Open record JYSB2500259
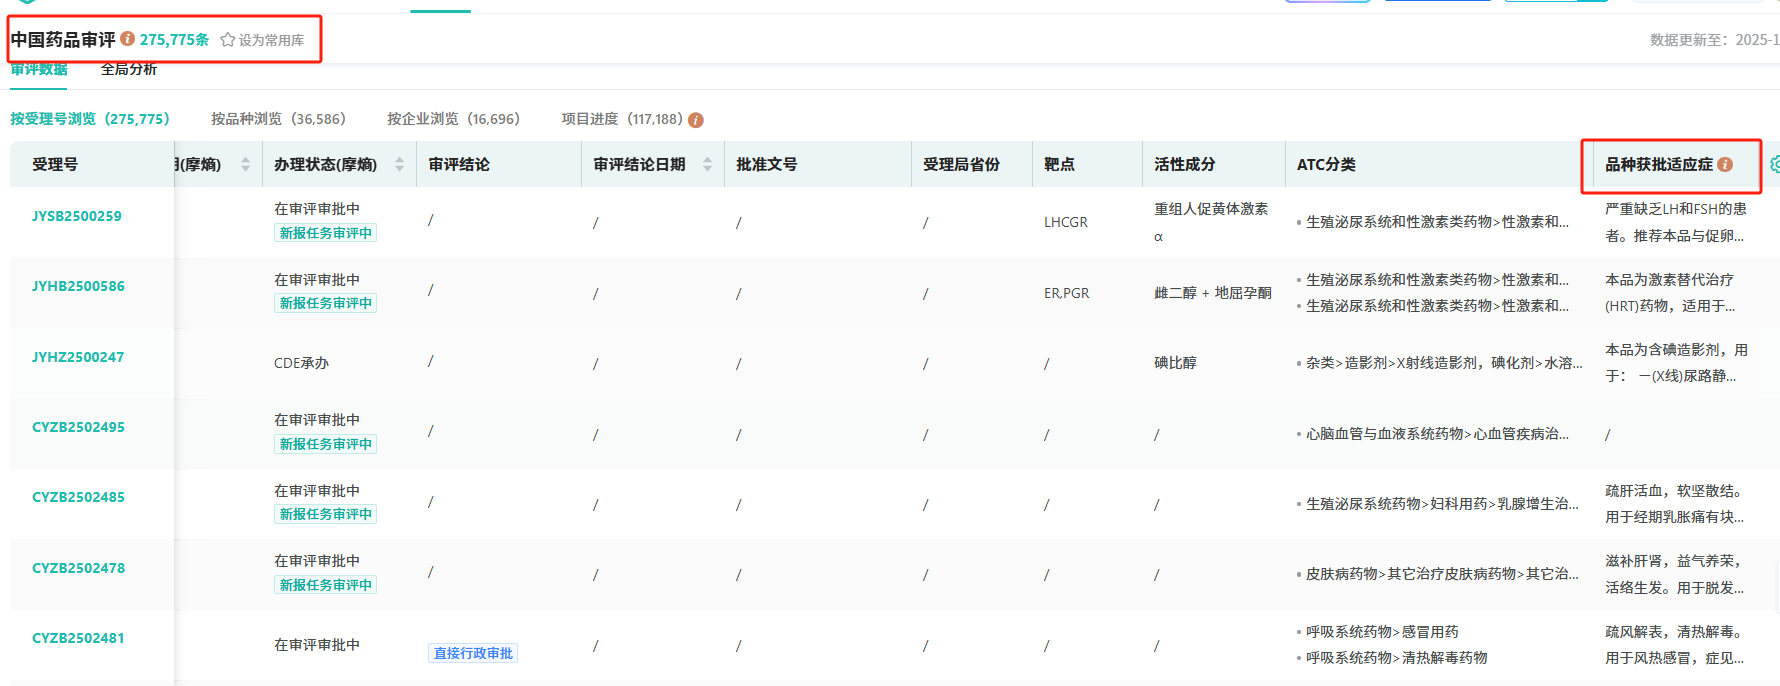The height and width of the screenshot is (686, 1780). pyautogui.click(x=77, y=216)
